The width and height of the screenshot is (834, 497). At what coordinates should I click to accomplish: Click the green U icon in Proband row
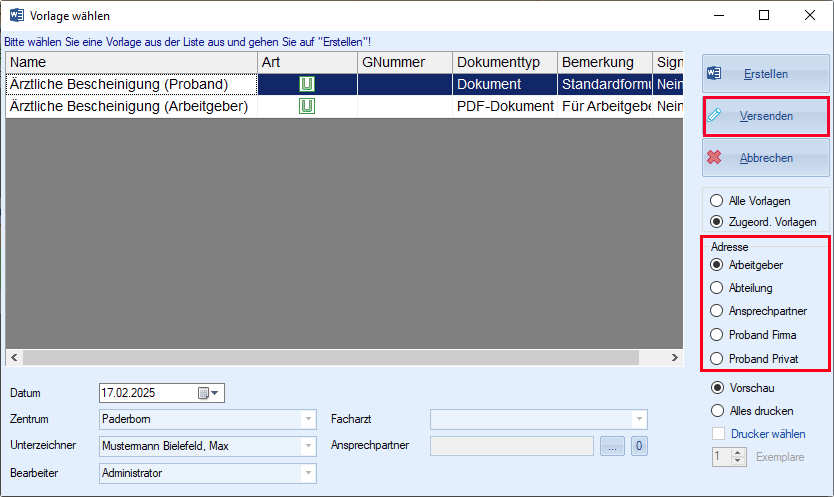(x=307, y=84)
